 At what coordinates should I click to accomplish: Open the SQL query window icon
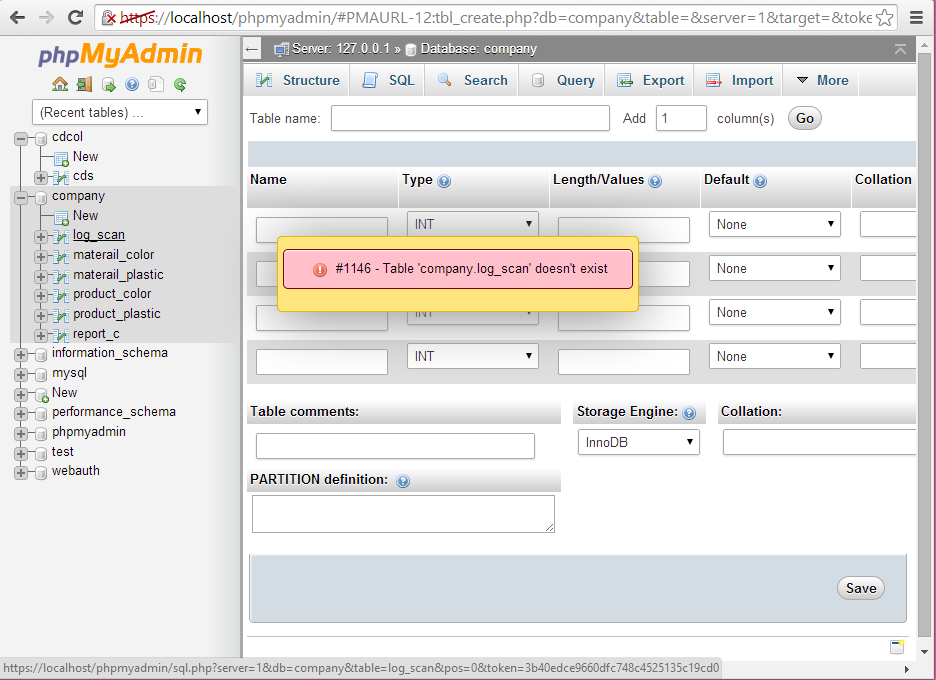(108, 85)
